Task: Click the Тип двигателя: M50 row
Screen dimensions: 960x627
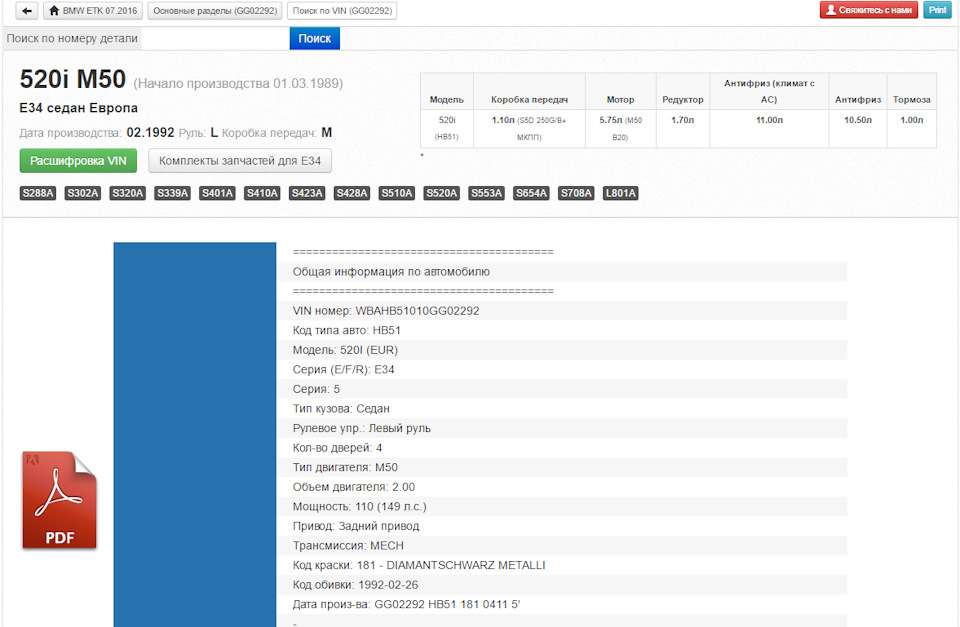Action: pos(562,467)
